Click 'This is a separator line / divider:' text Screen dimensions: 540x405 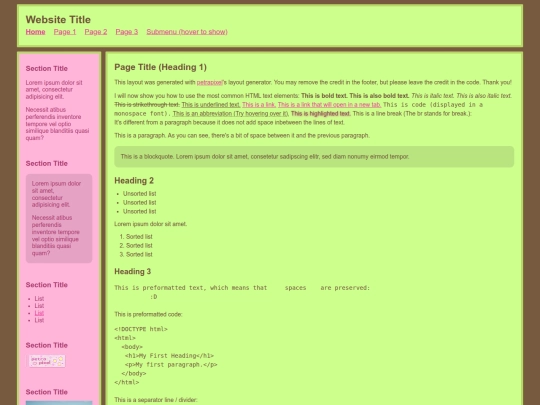pos(156,400)
